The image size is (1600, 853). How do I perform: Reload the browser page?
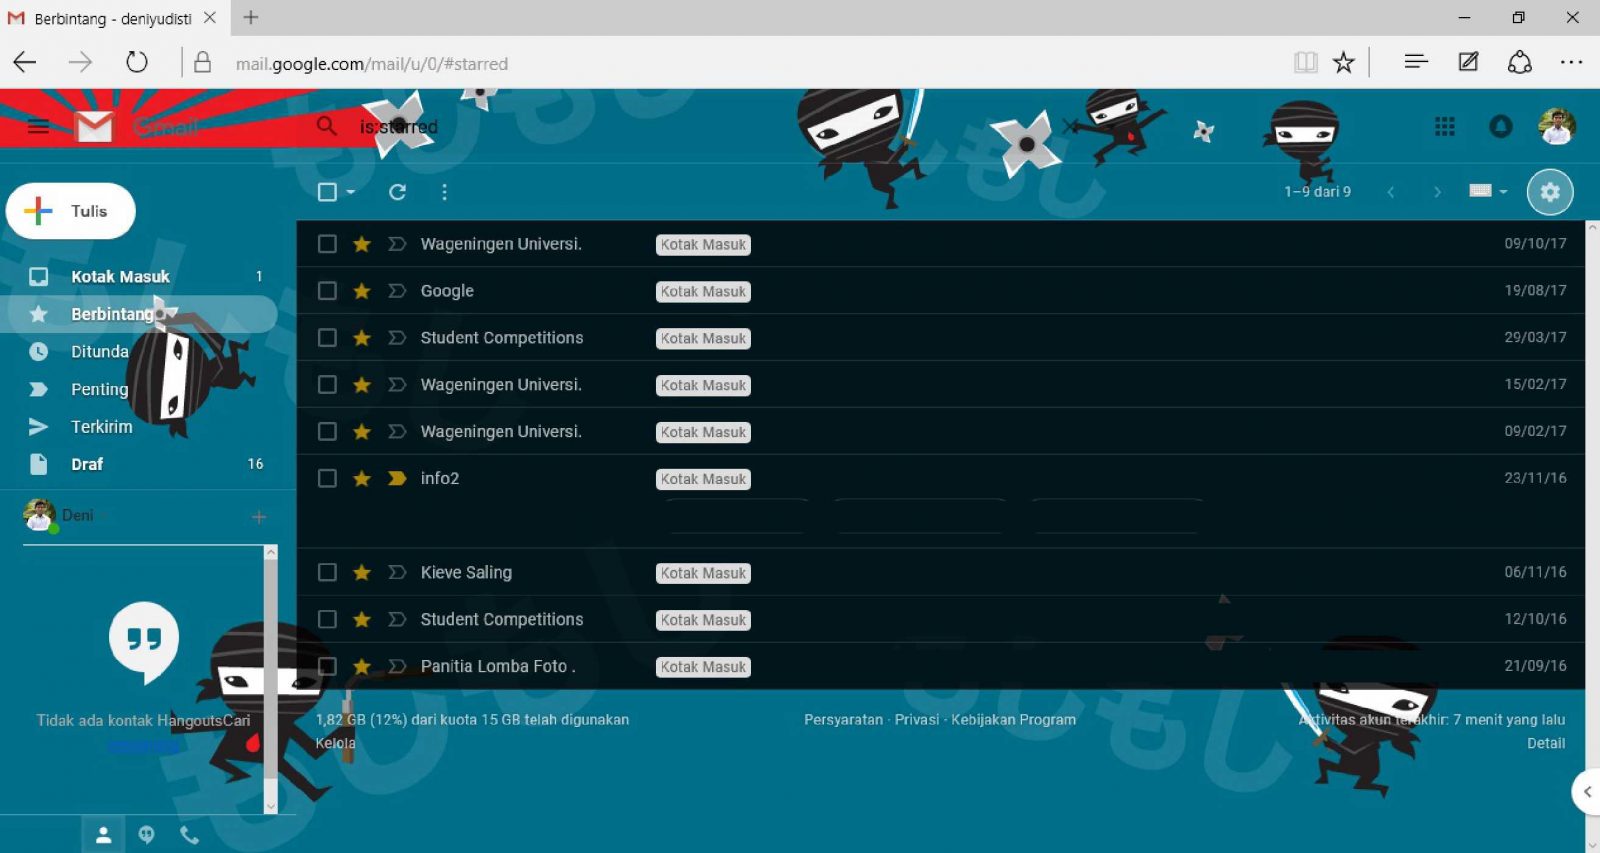click(x=137, y=63)
